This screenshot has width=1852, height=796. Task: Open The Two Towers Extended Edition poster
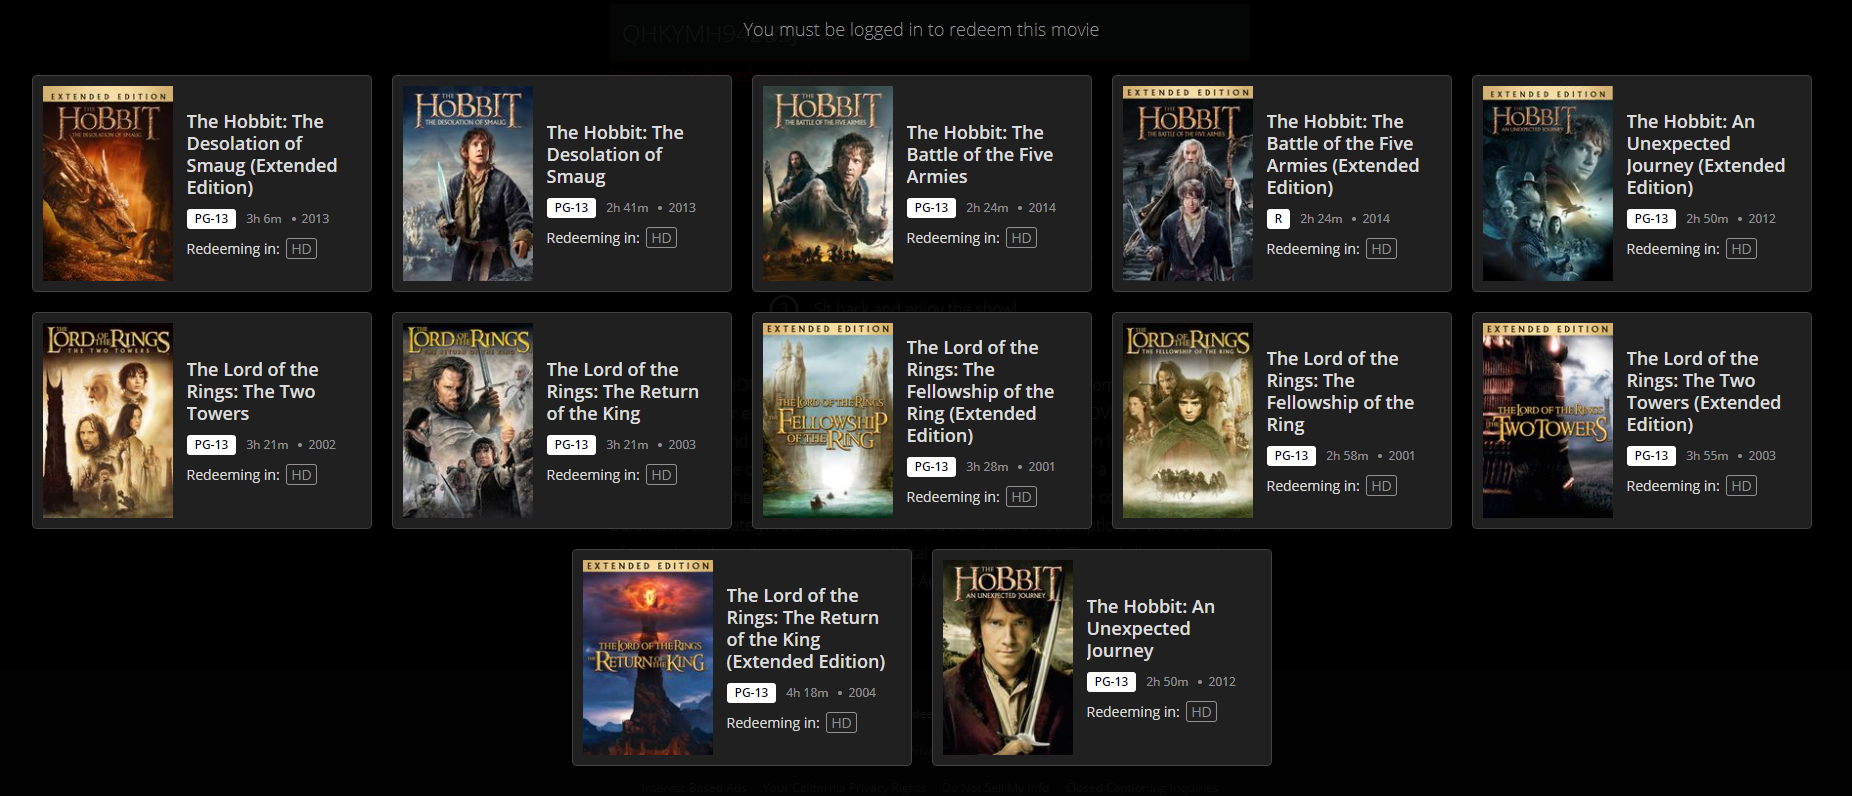pos(1548,420)
